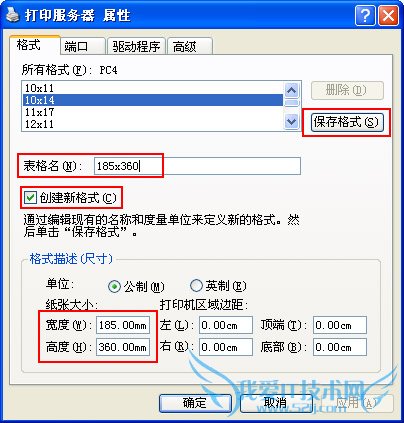Click the 高度 height input field
This screenshot has width=404, height=423.
pos(123,347)
